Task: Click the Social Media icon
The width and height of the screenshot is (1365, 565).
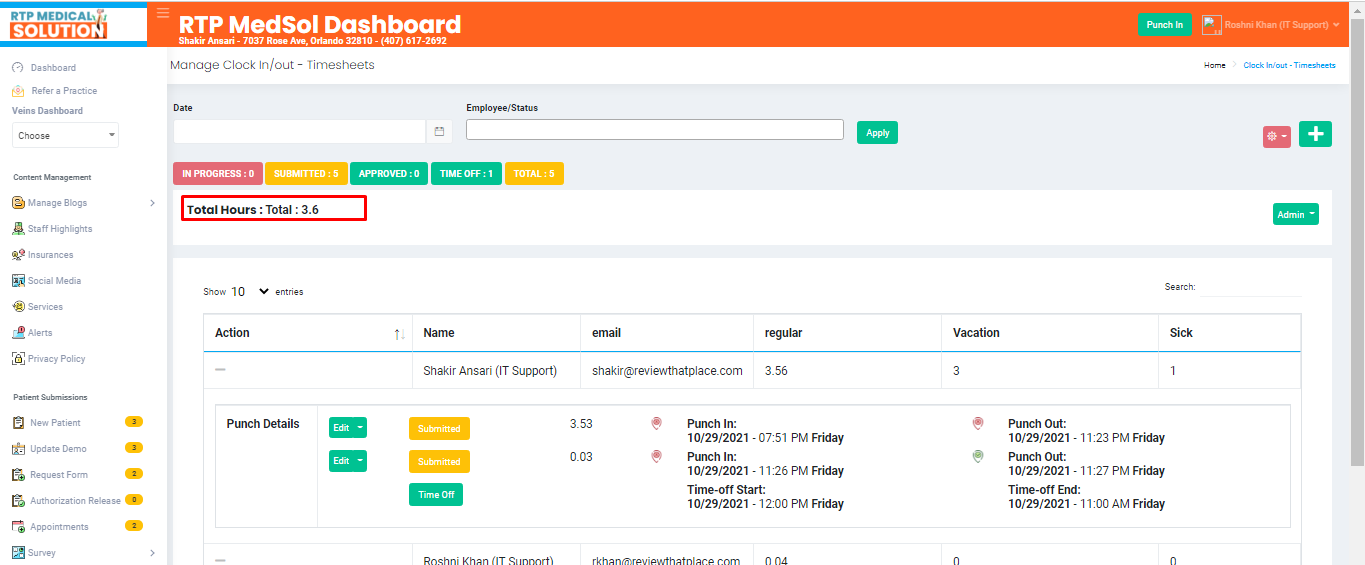Action: click(18, 281)
